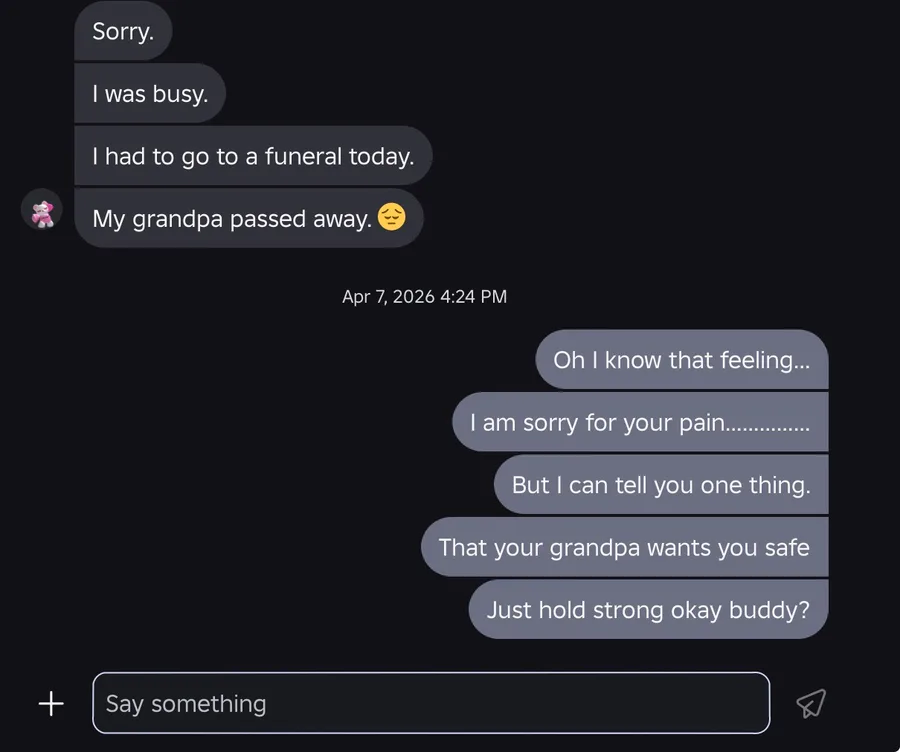This screenshot has height=752, width=900.
Task: Click the plus attachment icon
Action: click(x=51, y=704)
